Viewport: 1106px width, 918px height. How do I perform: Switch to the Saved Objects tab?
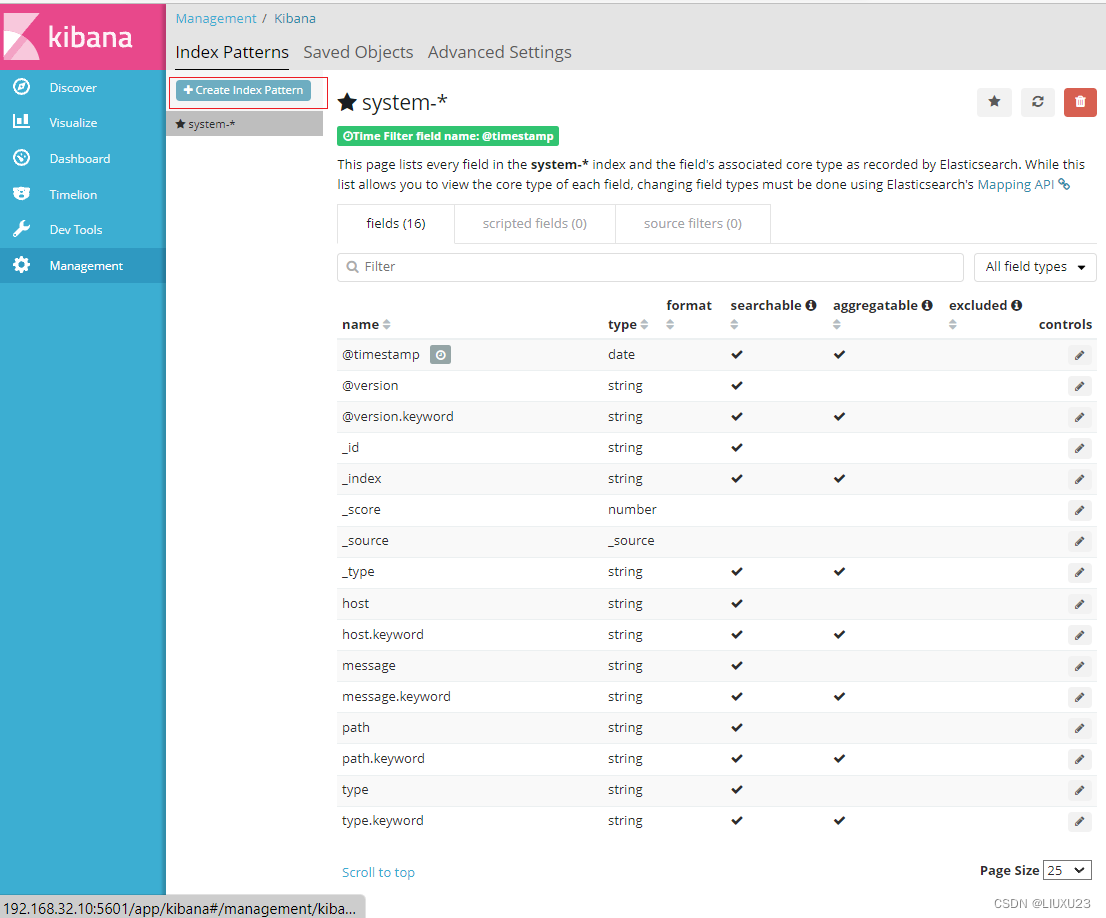click(x=358, y=52)
